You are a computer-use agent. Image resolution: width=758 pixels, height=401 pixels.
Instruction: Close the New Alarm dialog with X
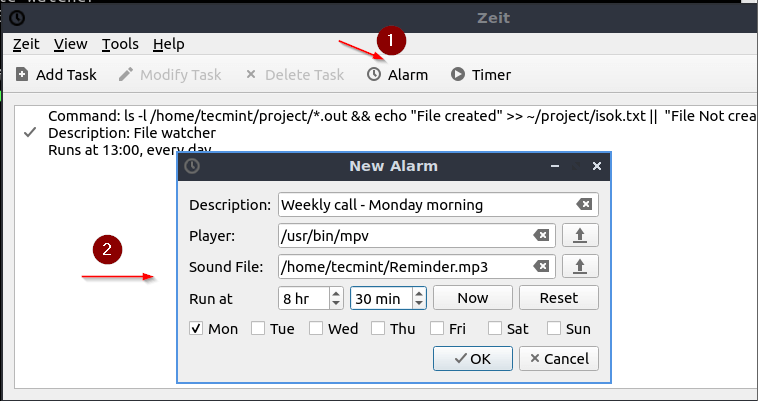point(597,166)
